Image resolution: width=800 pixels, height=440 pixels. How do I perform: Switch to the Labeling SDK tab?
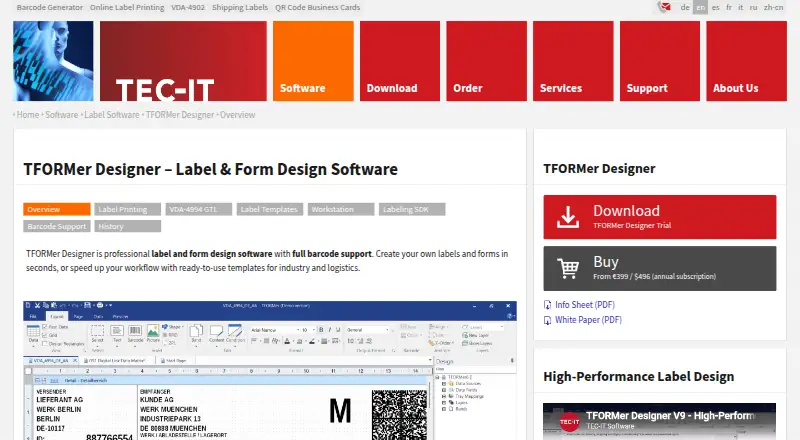[412, 209]
